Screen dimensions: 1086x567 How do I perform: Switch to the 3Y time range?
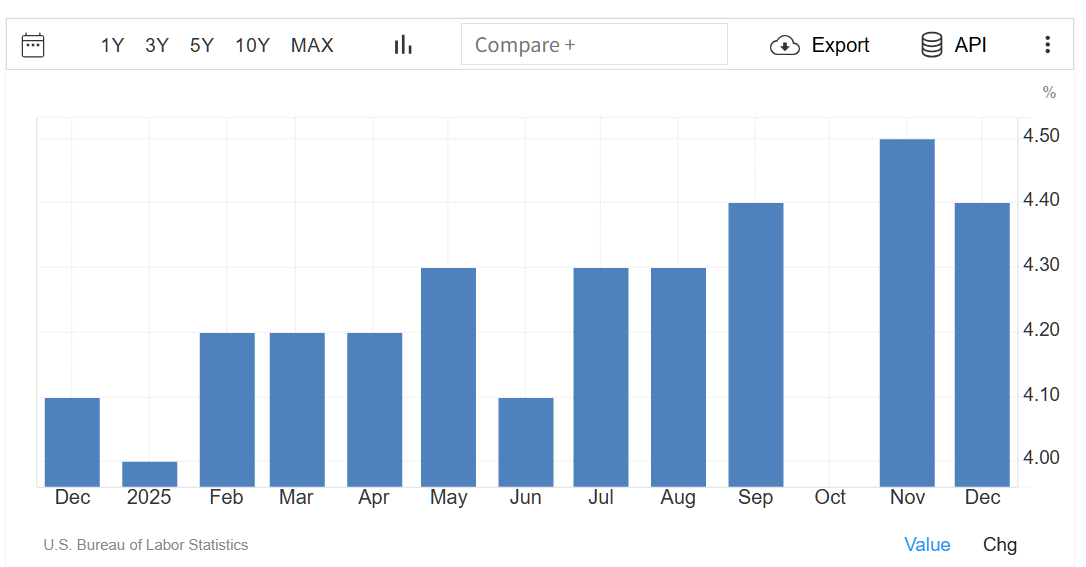157,45
